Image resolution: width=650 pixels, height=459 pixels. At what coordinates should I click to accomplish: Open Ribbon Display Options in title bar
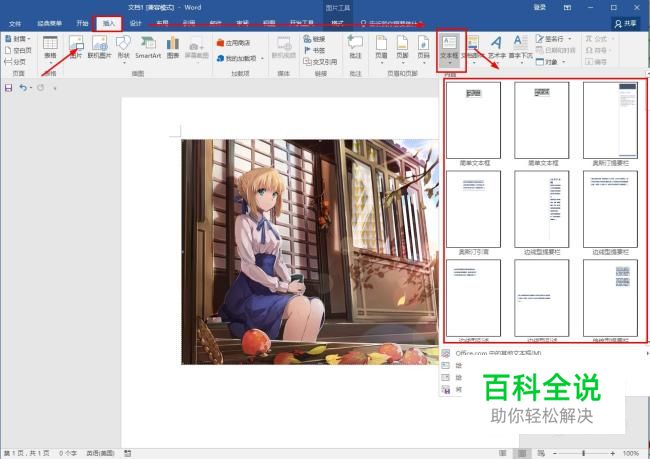(567, 7)
